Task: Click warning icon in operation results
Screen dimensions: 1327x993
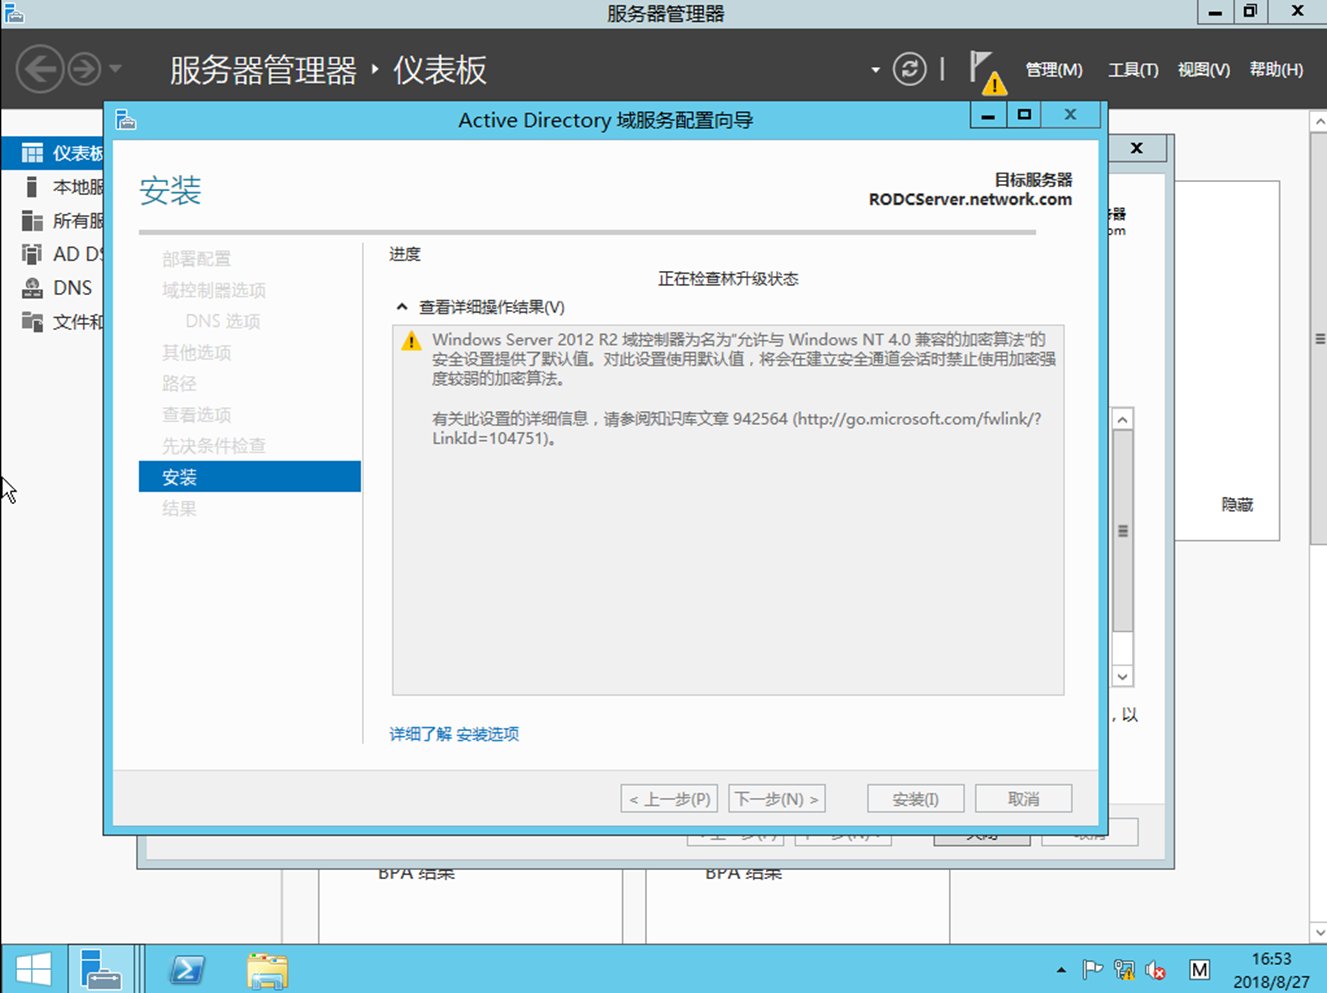Action: [x=411, y=341]
